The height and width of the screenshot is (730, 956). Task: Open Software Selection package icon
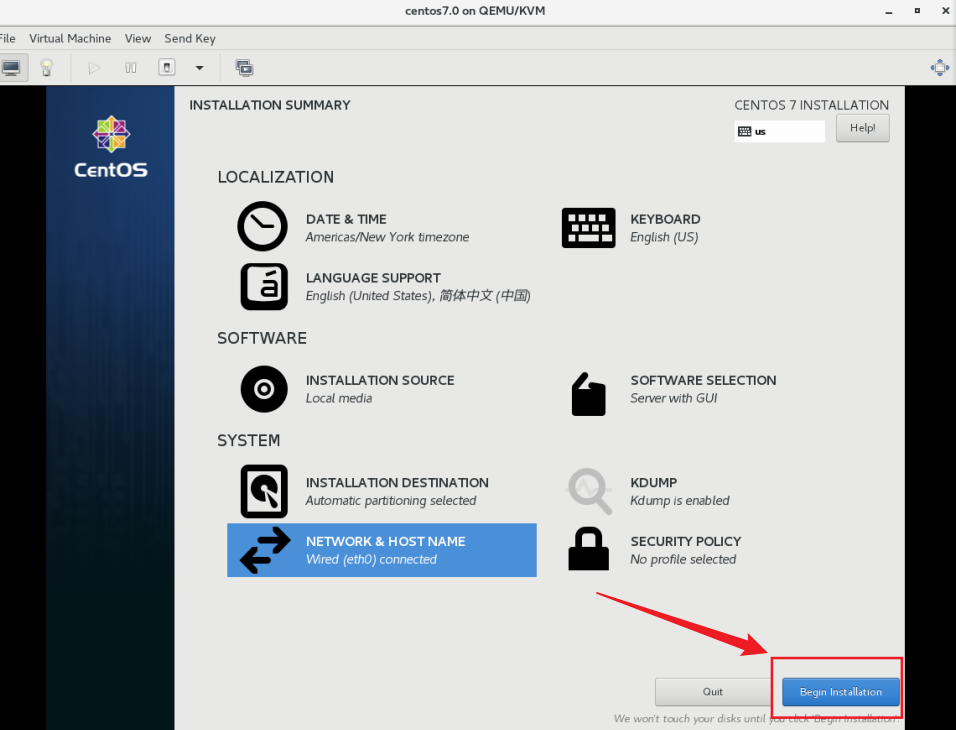coord(588,394)
